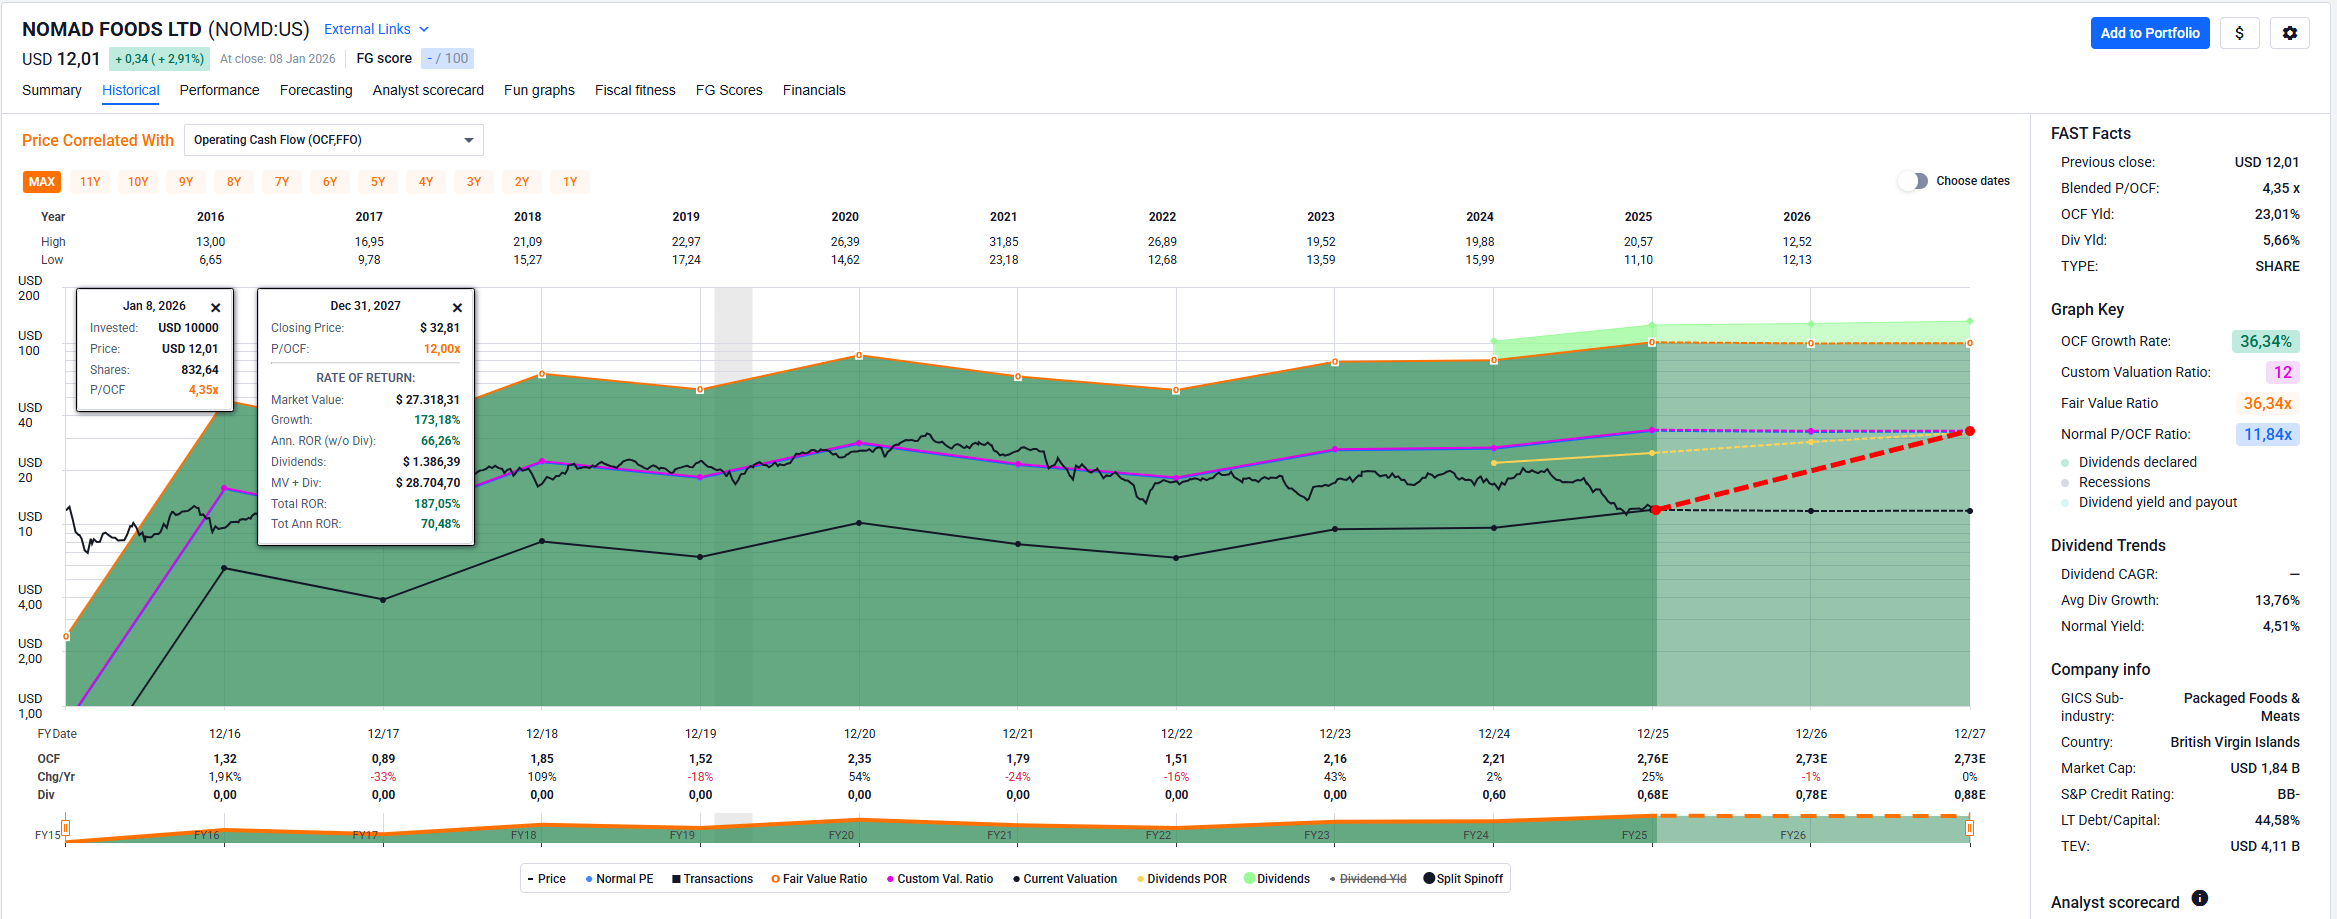2337x919 pixels.
Task: Click the right range slider handle
Action: coord(1969,828)
